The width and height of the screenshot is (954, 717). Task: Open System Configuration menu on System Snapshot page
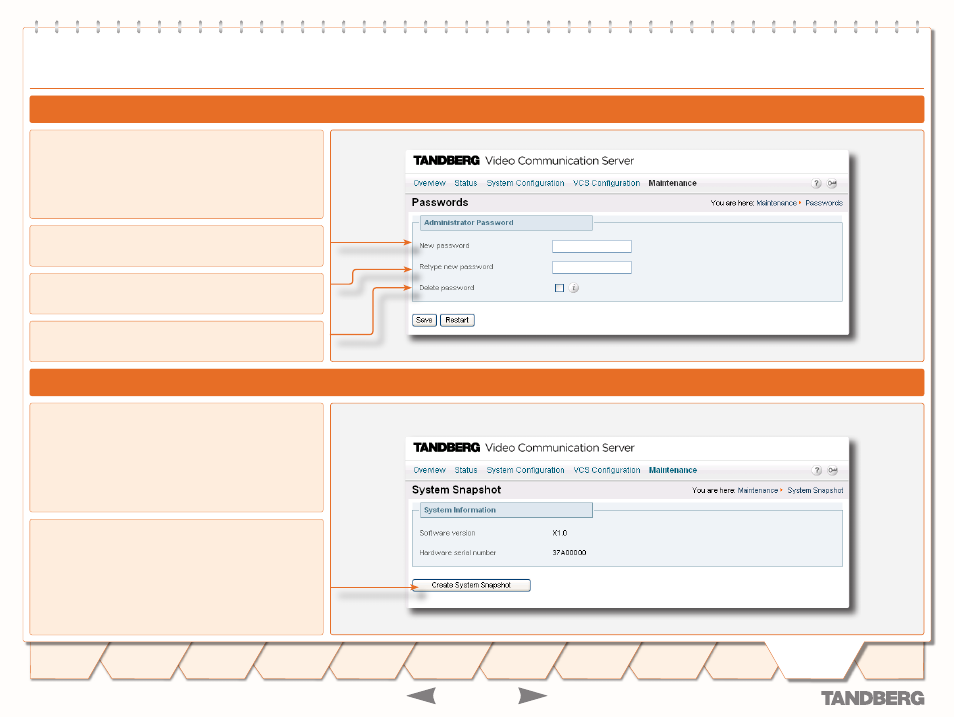525,470
